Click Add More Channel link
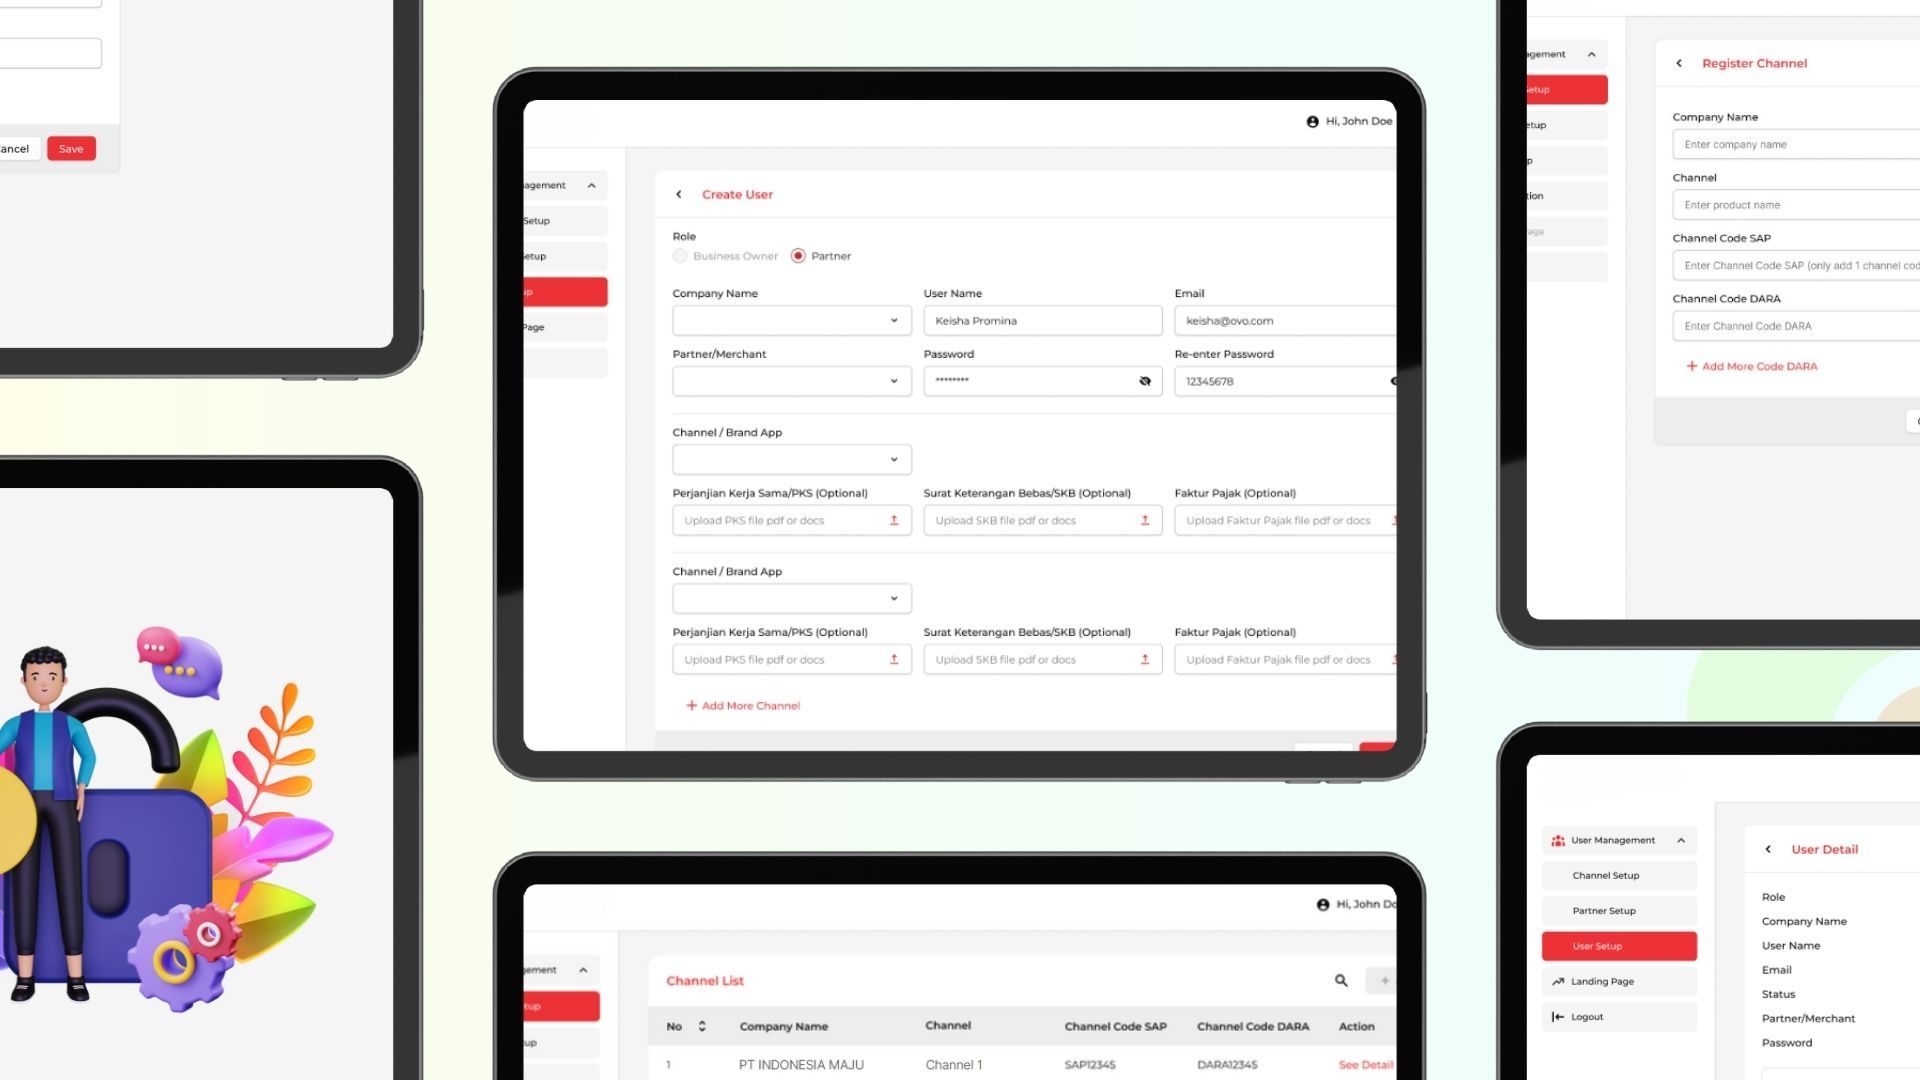Image resolution: width=1920 pixels, height=1080 pixels. click(742, 704)
